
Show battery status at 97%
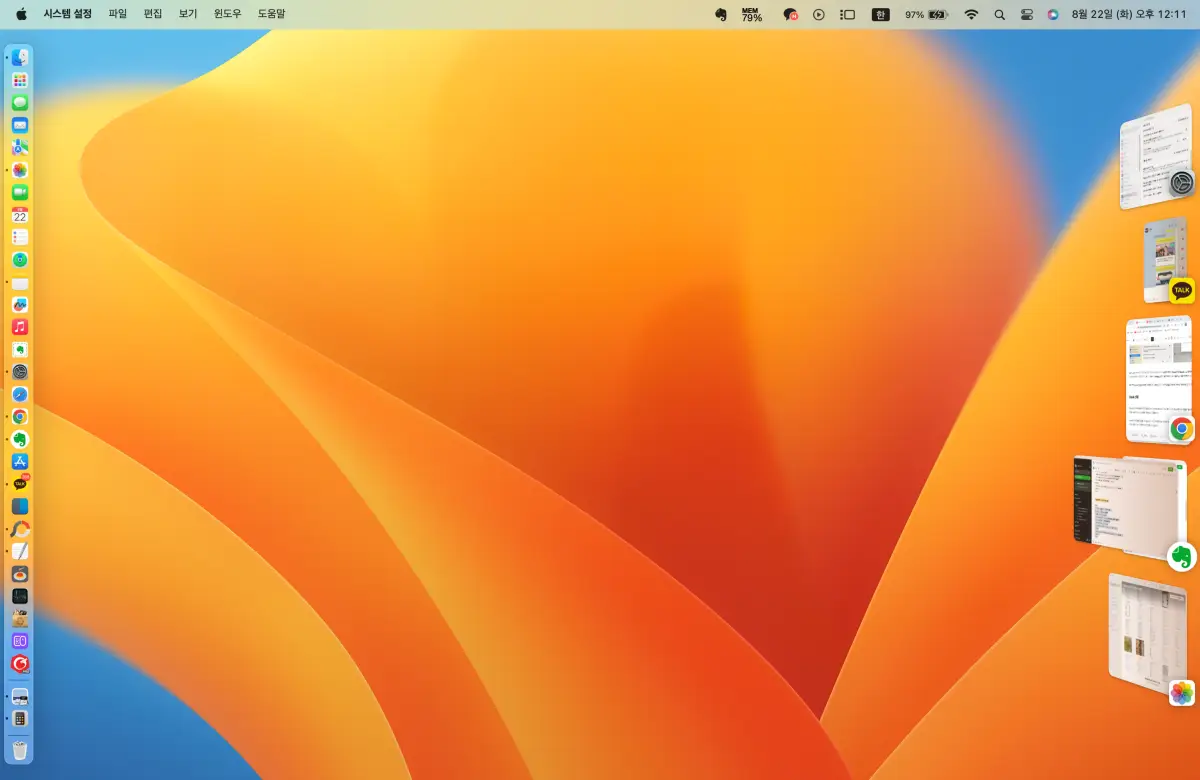(x=926, y=15)
